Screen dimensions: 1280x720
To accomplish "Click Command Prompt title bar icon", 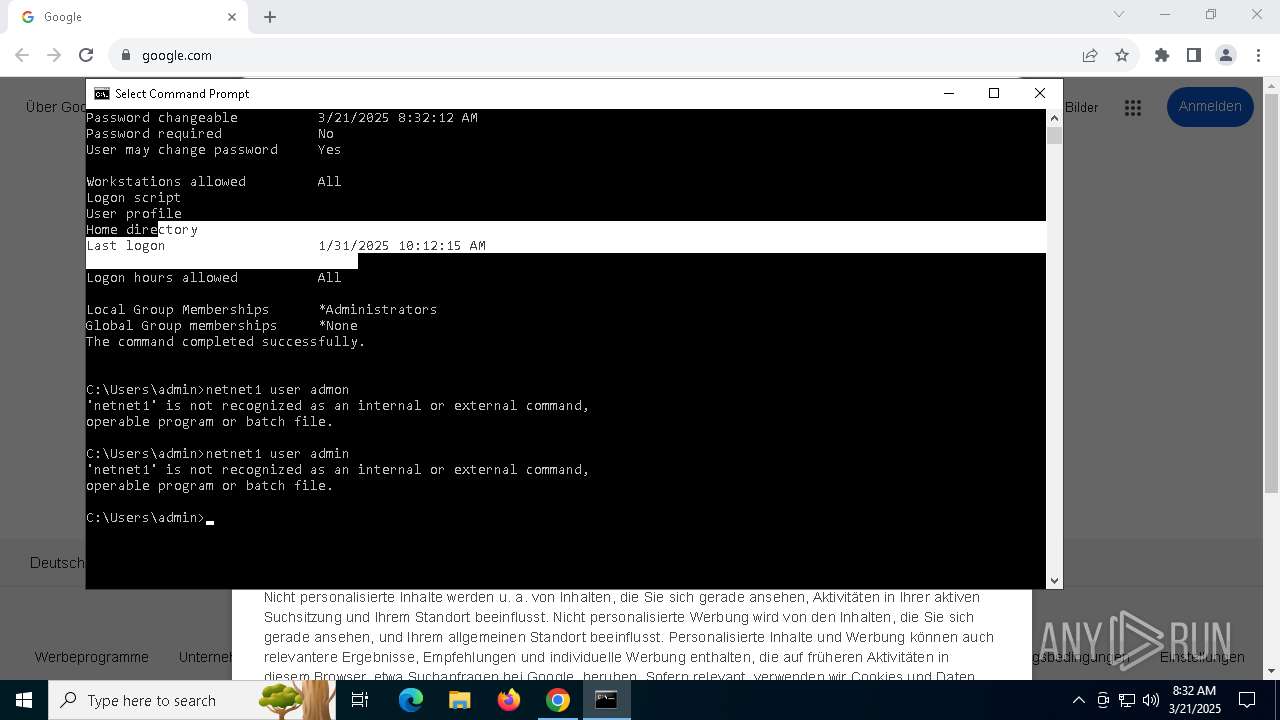I will (102, 93).
